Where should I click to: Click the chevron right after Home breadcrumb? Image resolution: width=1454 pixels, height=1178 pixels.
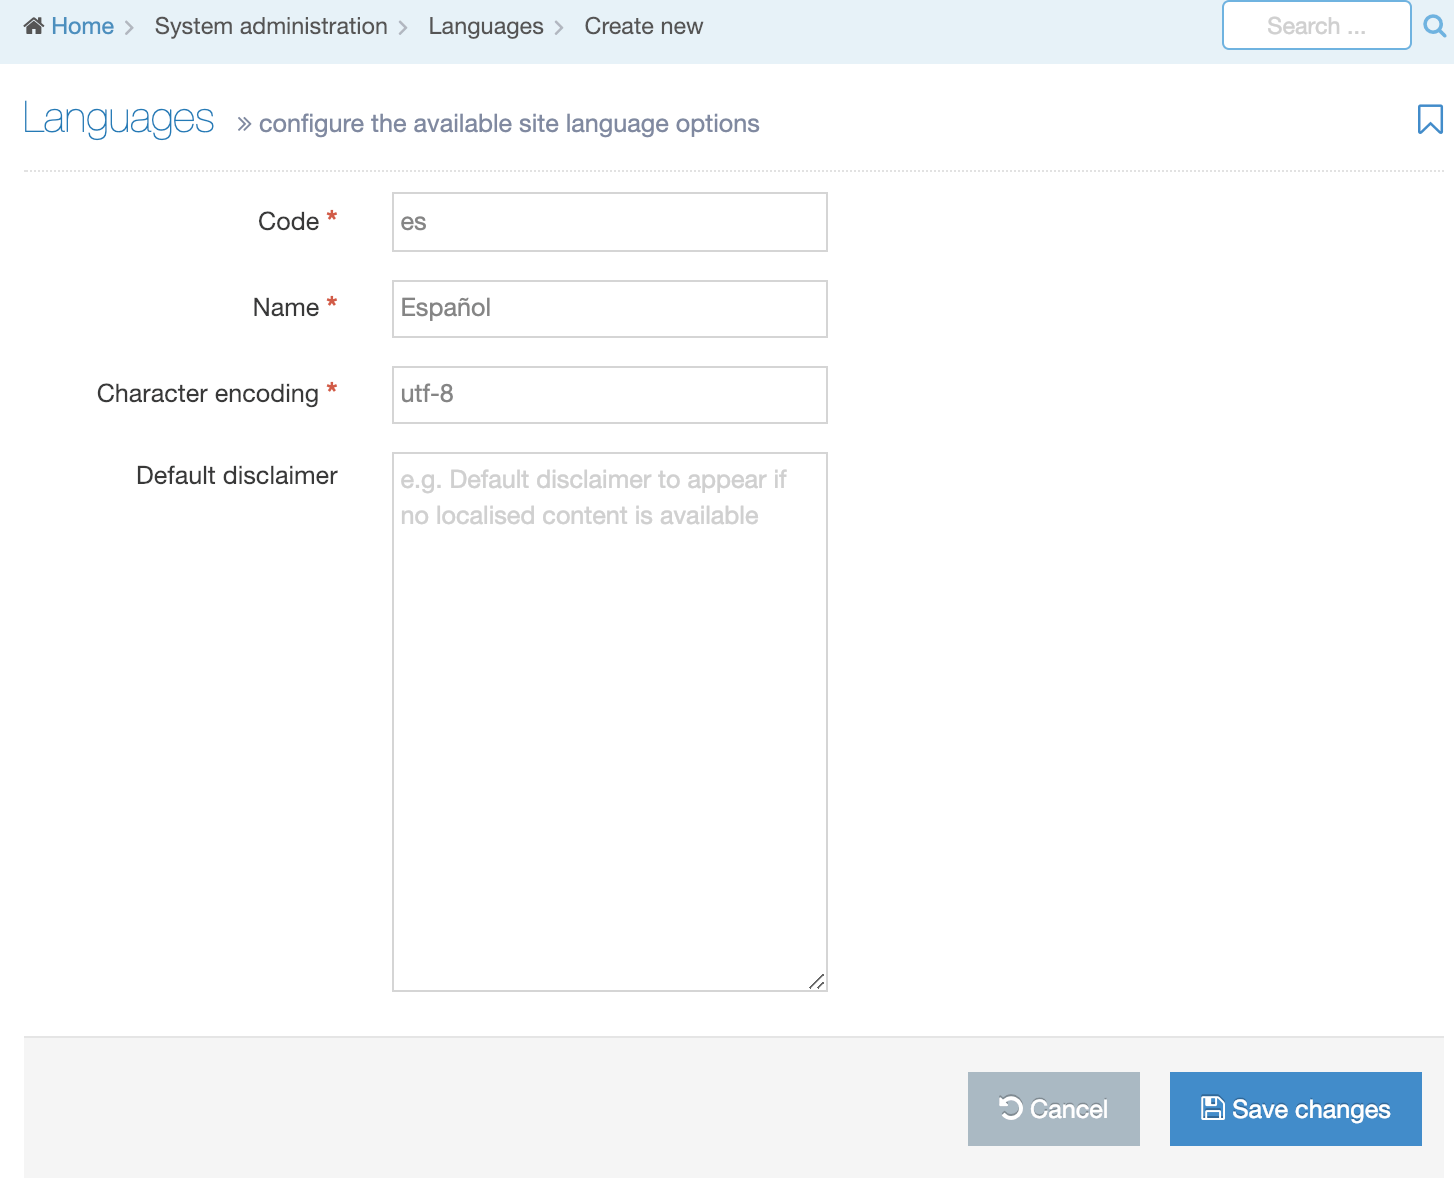129,27
